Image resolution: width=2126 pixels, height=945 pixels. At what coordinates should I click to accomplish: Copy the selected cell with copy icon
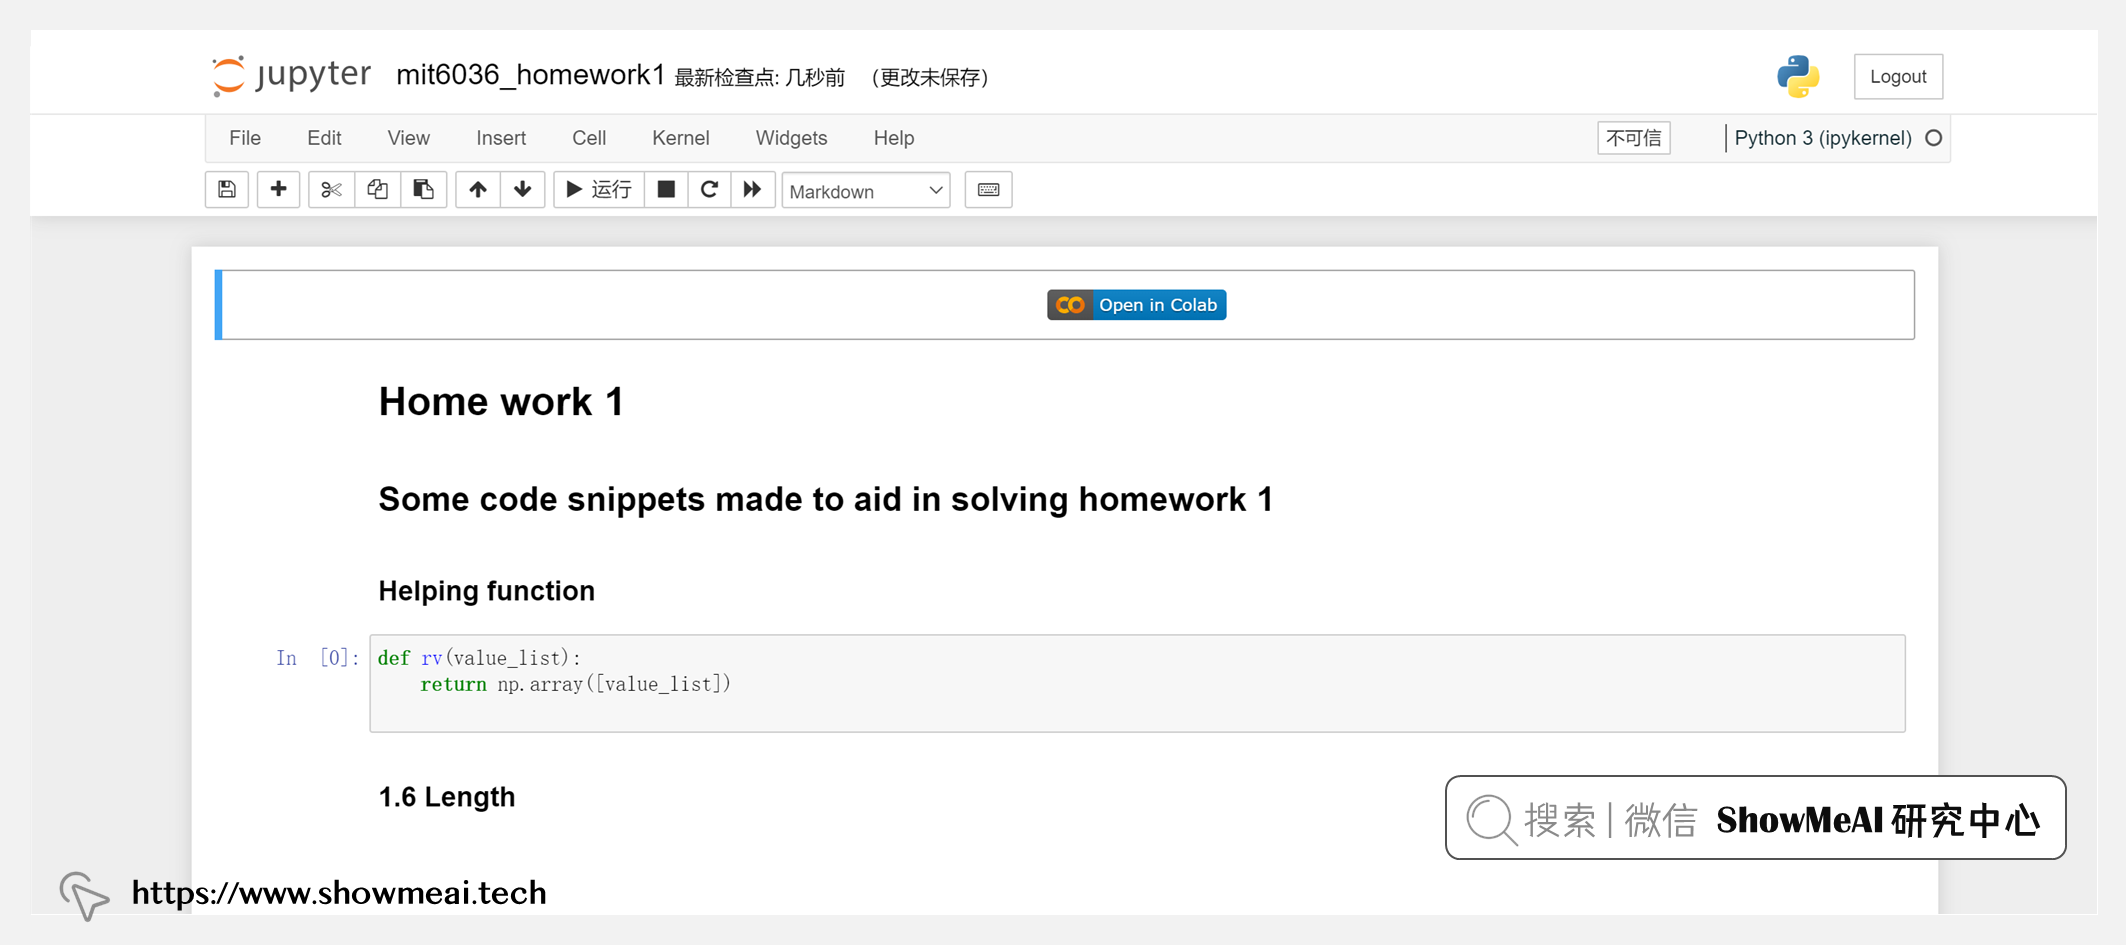click(377, 189)
